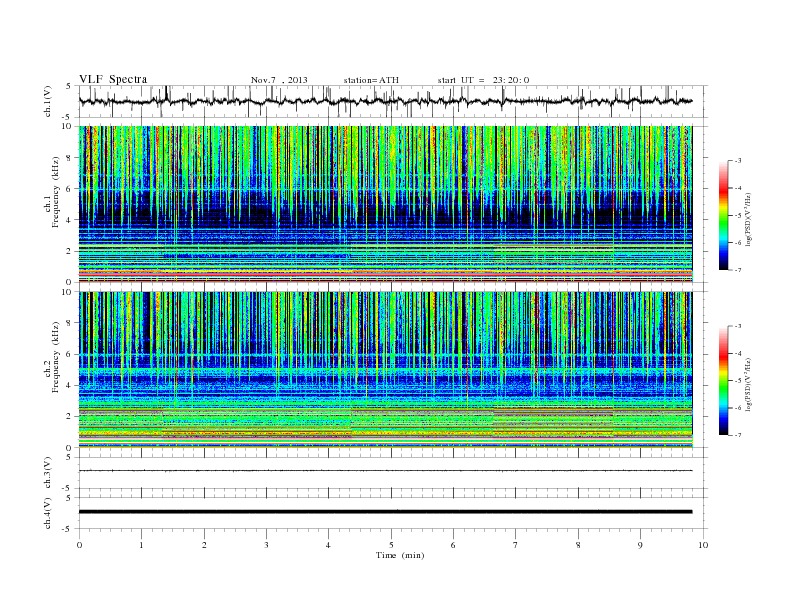Click time axis tick label "0"
Image resolution: width=792 pixels, height=612 pixels.
click(79, 545)
